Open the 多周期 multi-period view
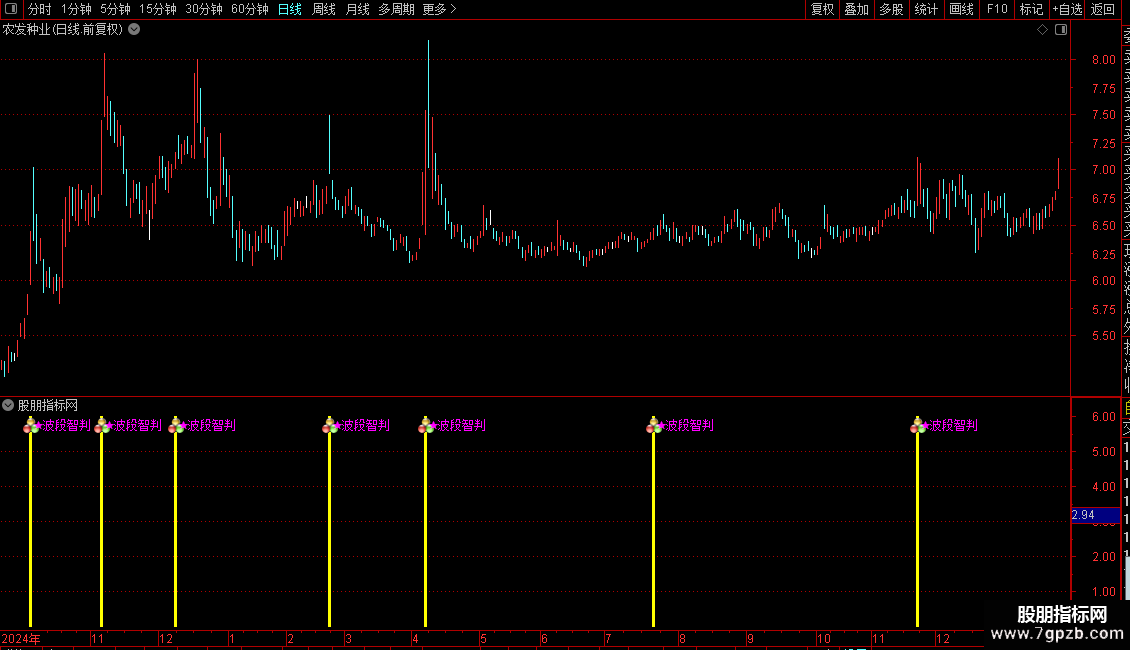This screenshot has height=650, width=1130. [x=396, y=9]
